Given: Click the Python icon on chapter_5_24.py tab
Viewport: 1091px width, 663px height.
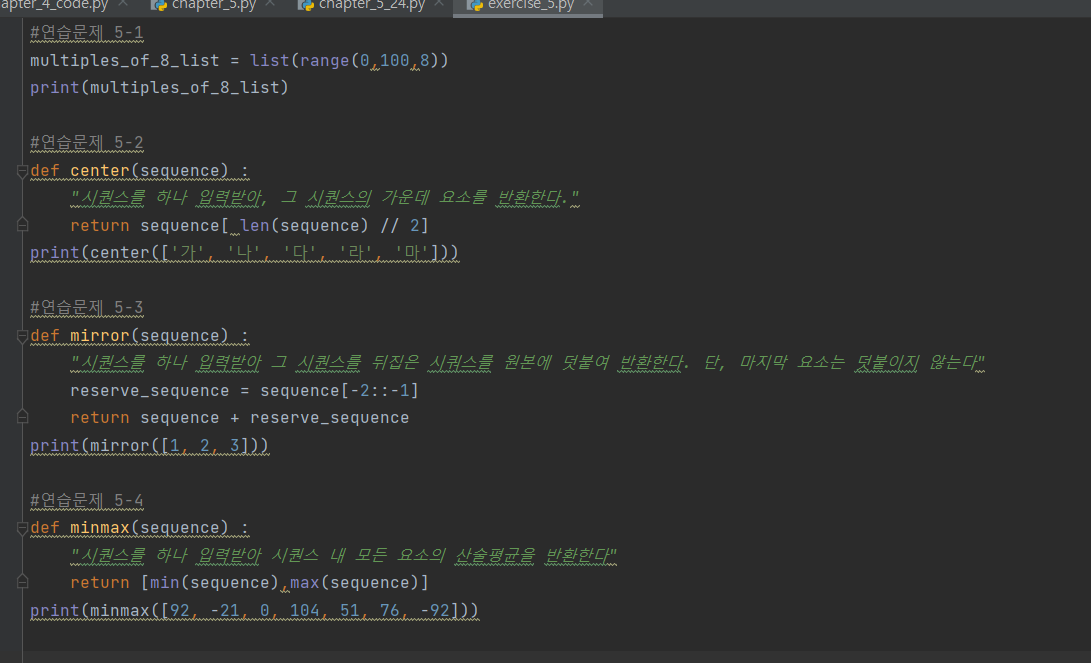Looking at the screenshot, I should tap(306, 6).
